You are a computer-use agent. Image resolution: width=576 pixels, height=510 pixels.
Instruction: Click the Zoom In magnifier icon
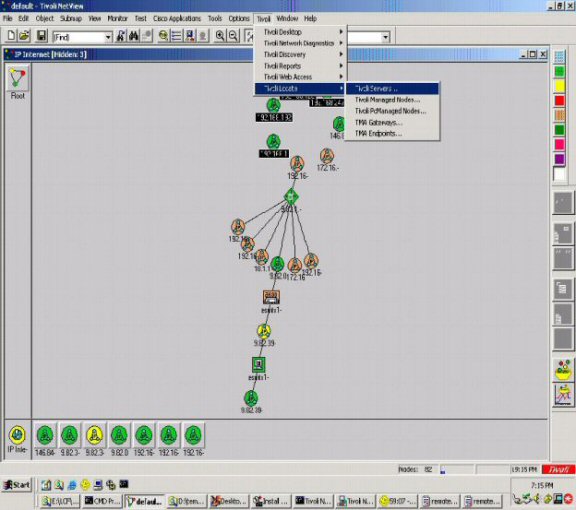pyautogui.click(x=220, y=36)
